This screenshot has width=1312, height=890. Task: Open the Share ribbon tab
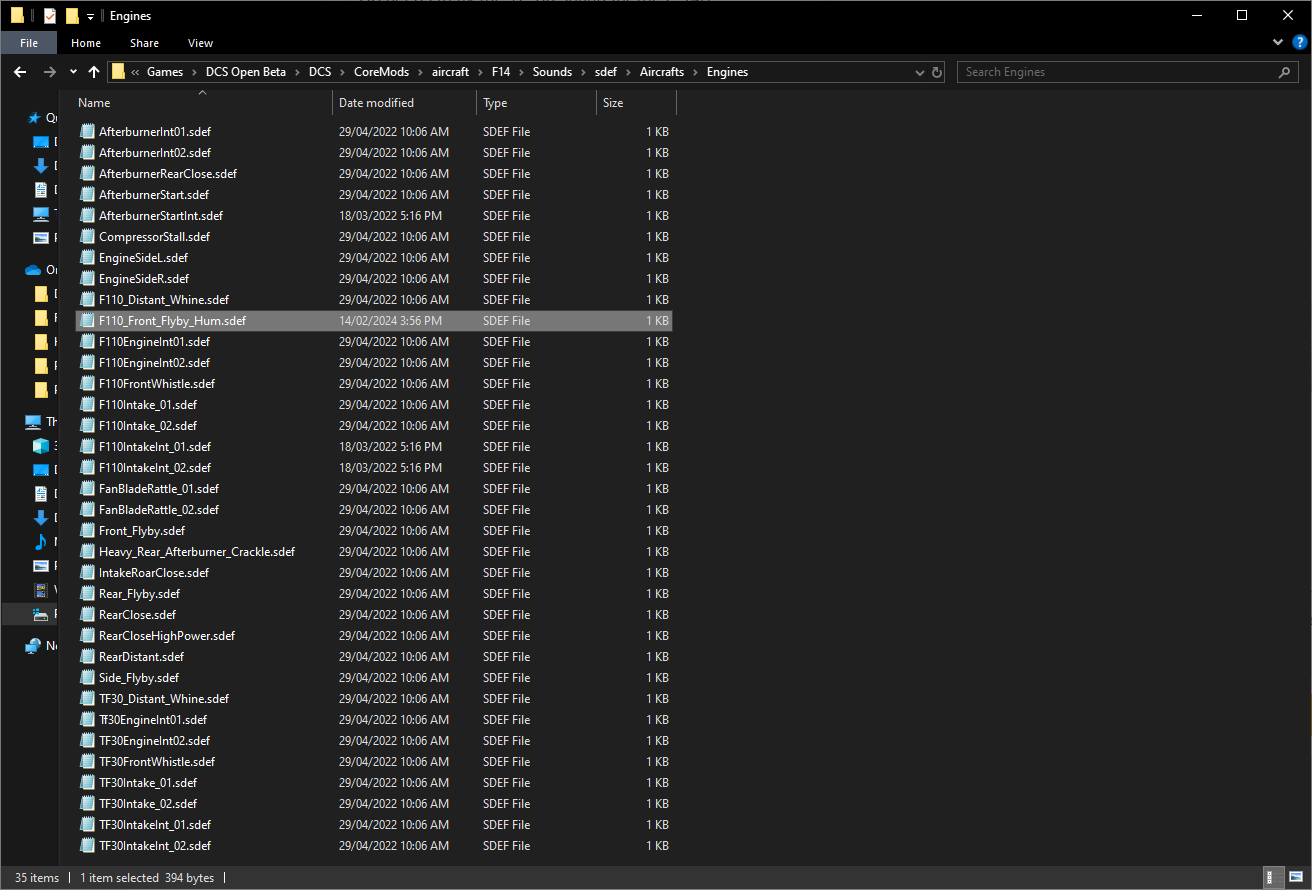(x=144, y=43)
